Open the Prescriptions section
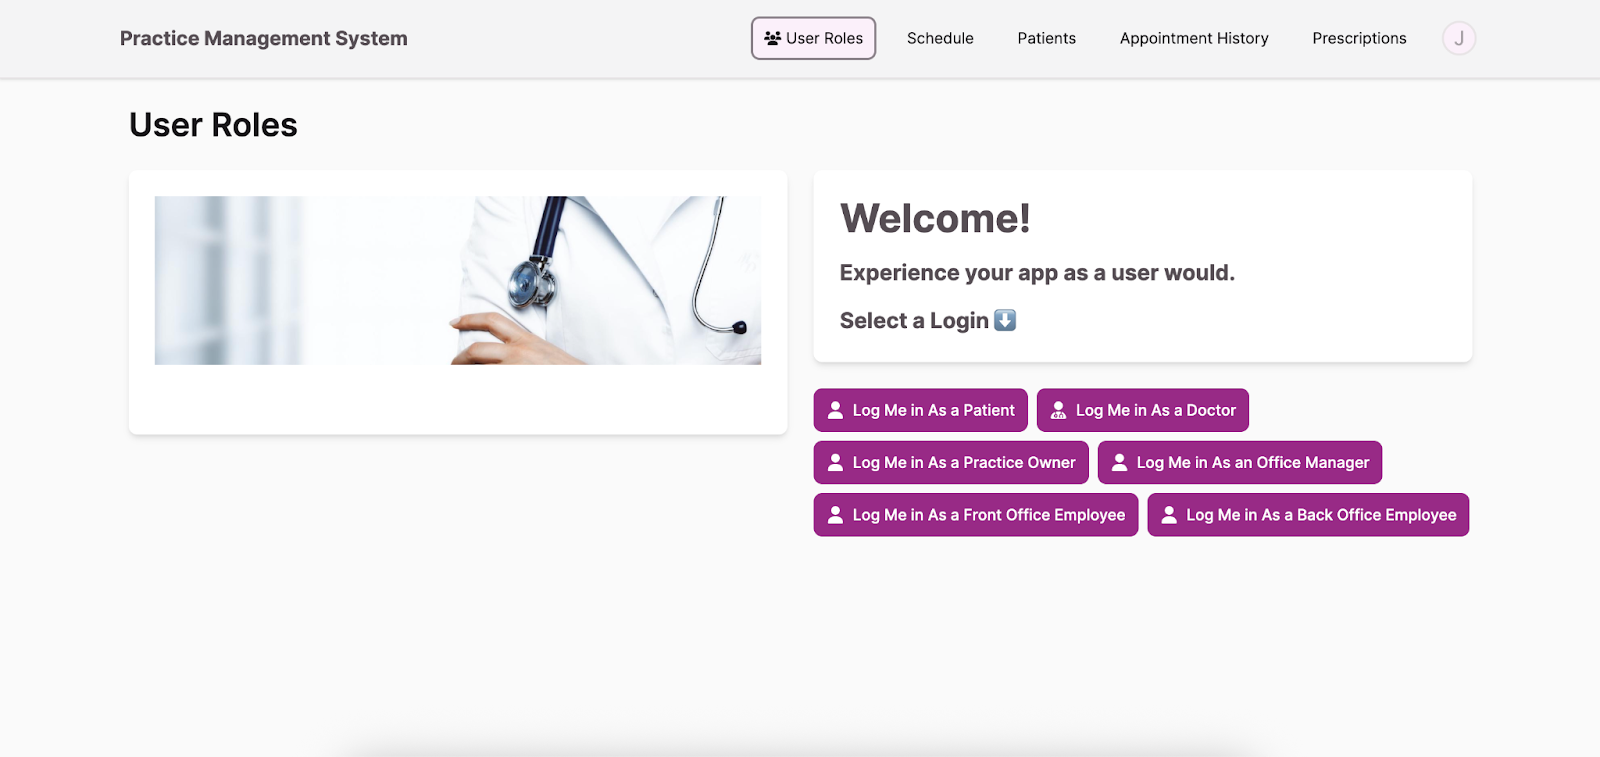 [x=1359, y=38]
